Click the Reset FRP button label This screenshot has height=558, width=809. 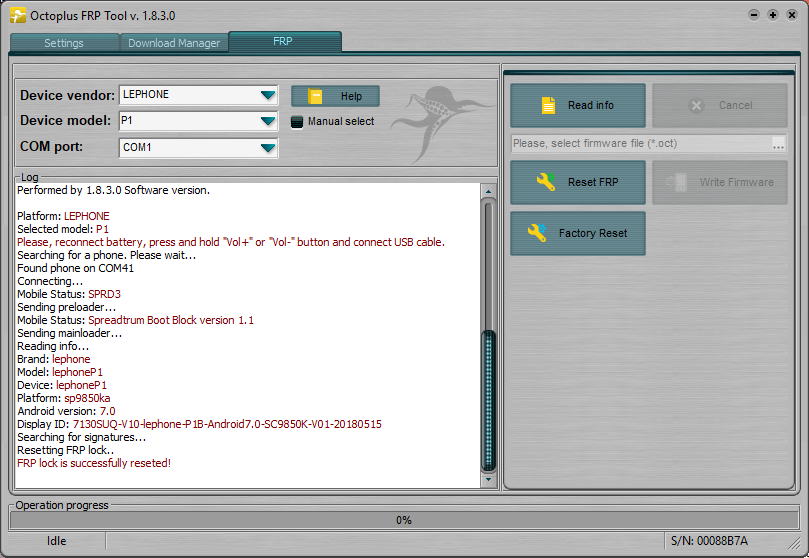(x=593, y=182)
